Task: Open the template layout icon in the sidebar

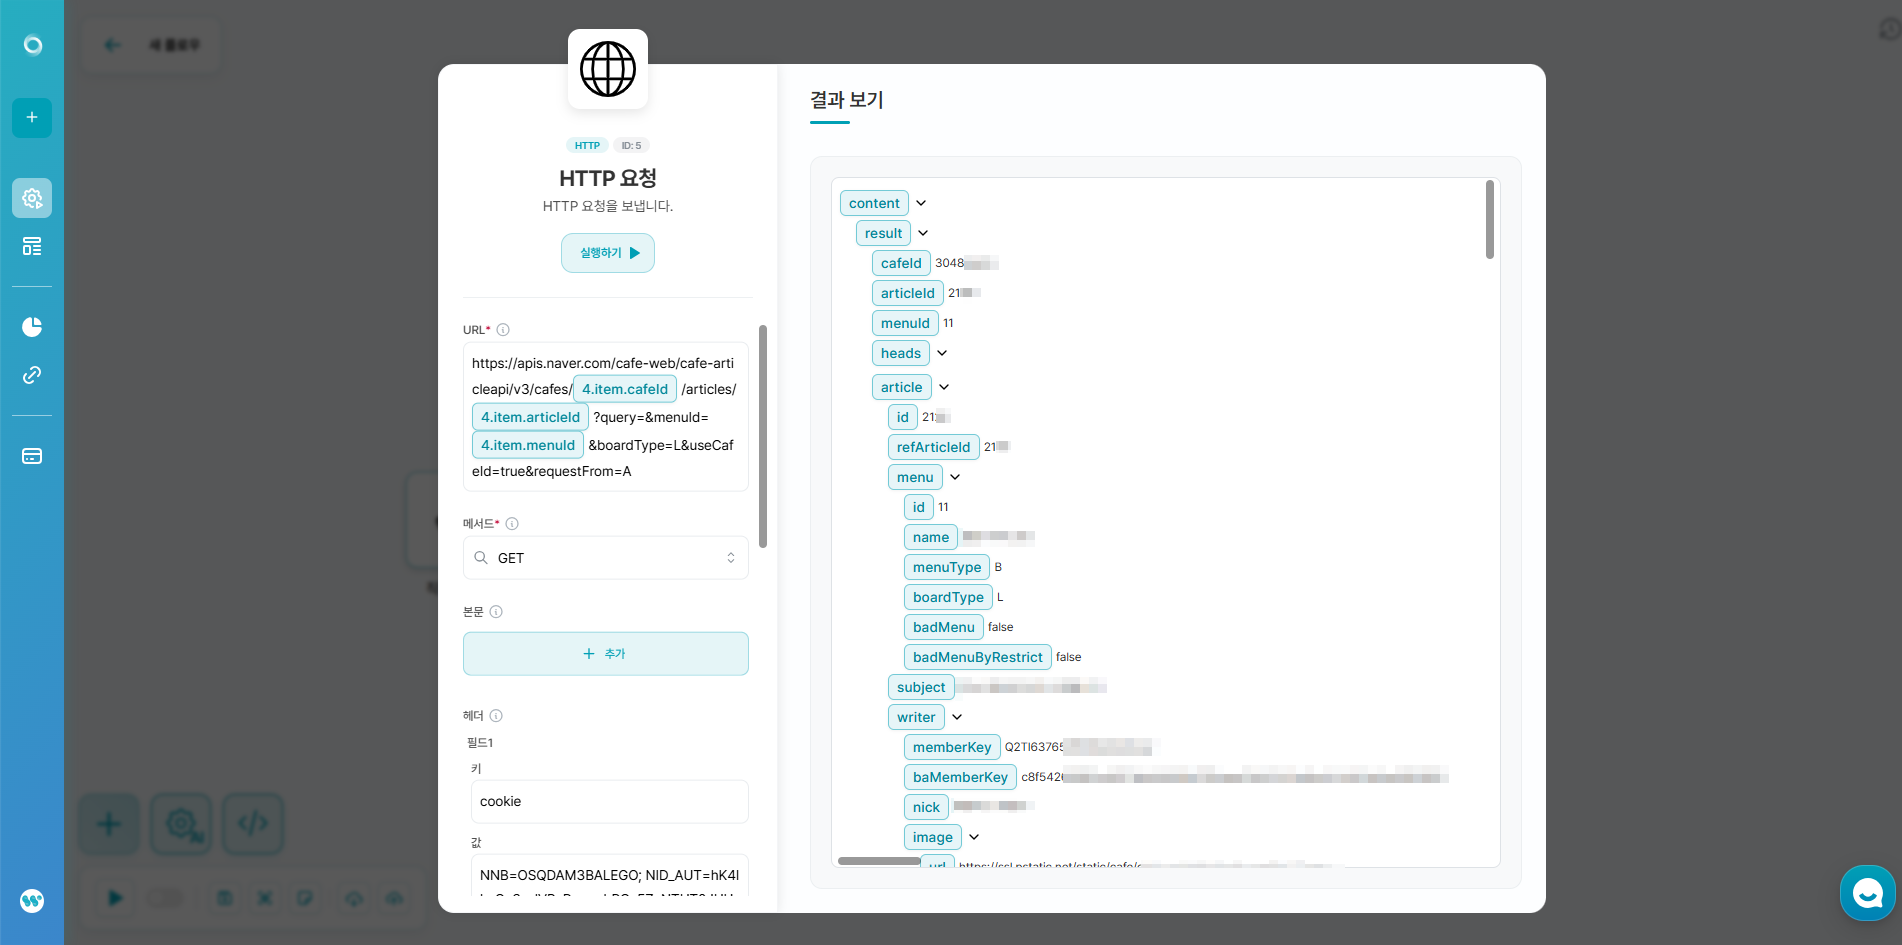Action: 32,246
